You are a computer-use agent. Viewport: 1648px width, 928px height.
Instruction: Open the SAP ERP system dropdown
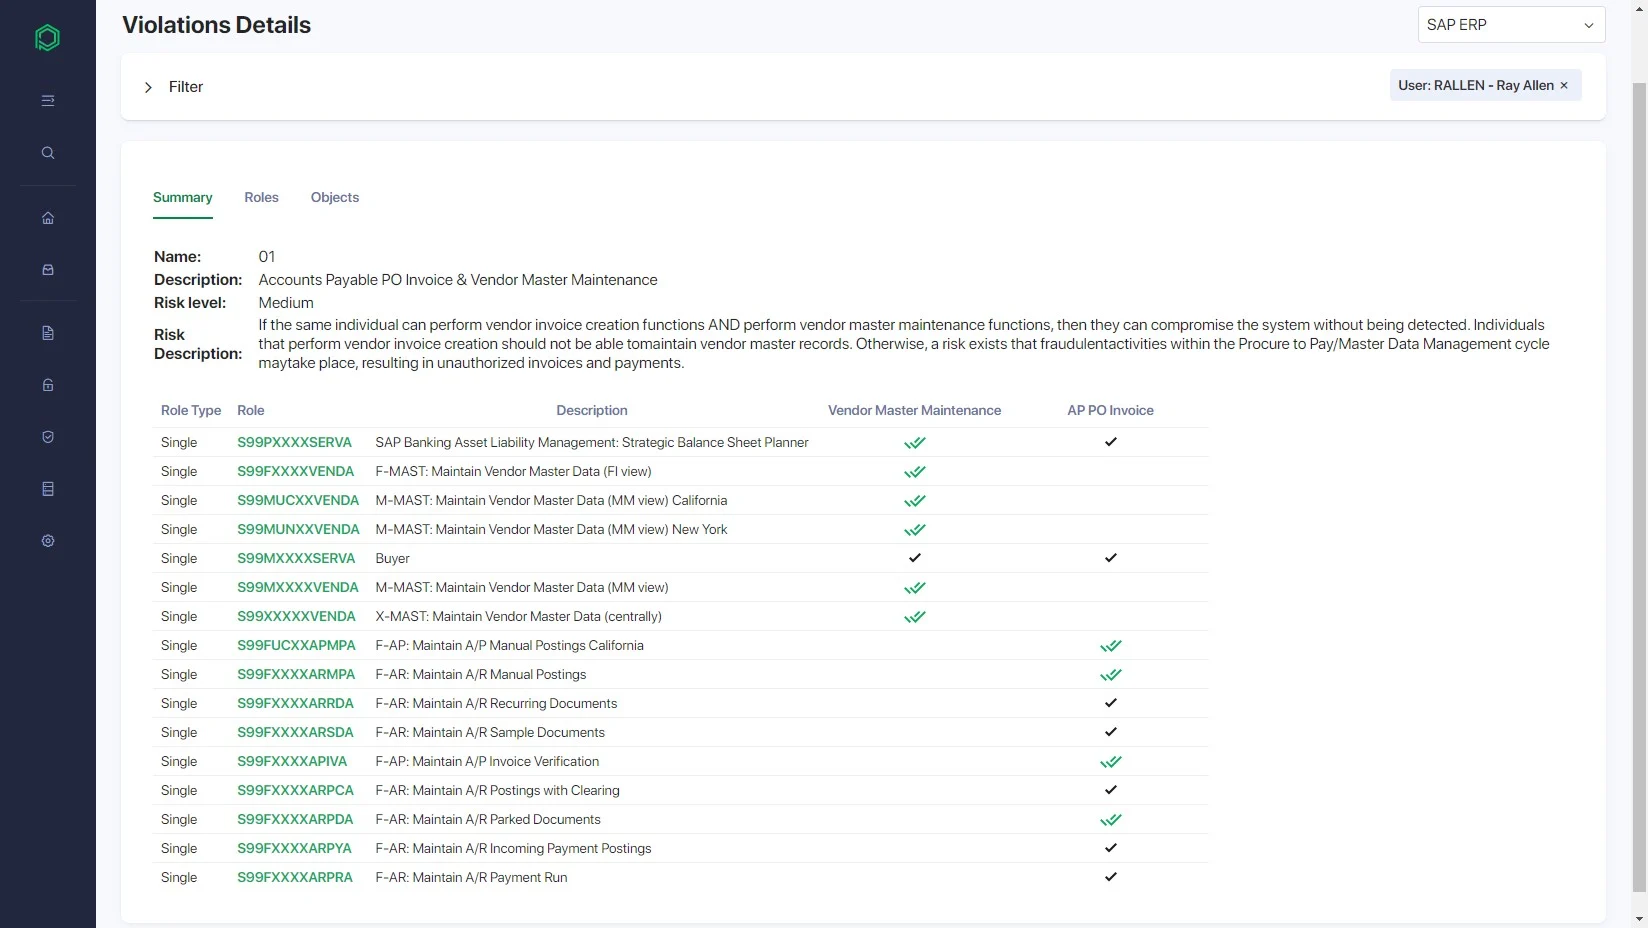pos(1511,25)
